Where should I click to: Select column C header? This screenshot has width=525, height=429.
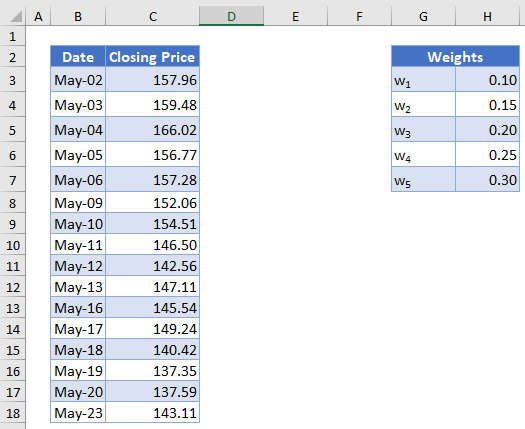click(153, 16)
